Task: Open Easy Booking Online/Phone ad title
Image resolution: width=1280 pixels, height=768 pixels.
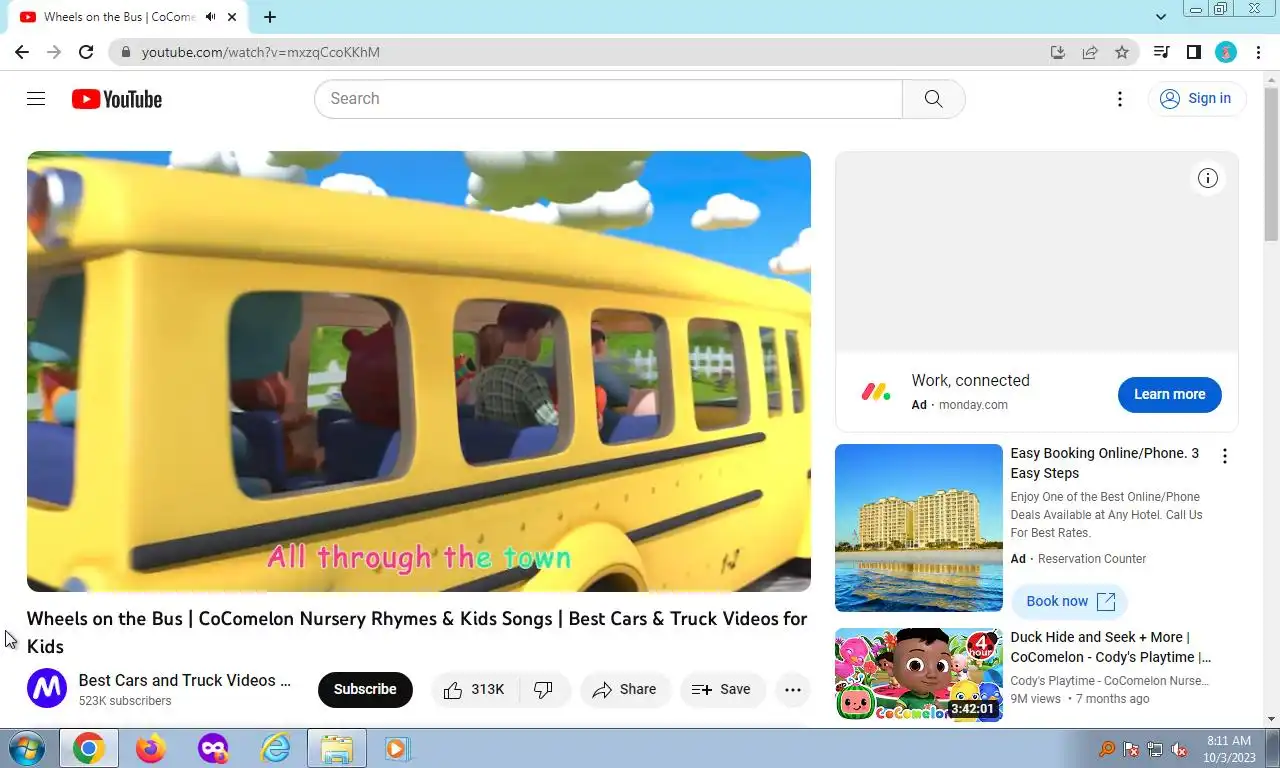Action: click(1105, 463)
